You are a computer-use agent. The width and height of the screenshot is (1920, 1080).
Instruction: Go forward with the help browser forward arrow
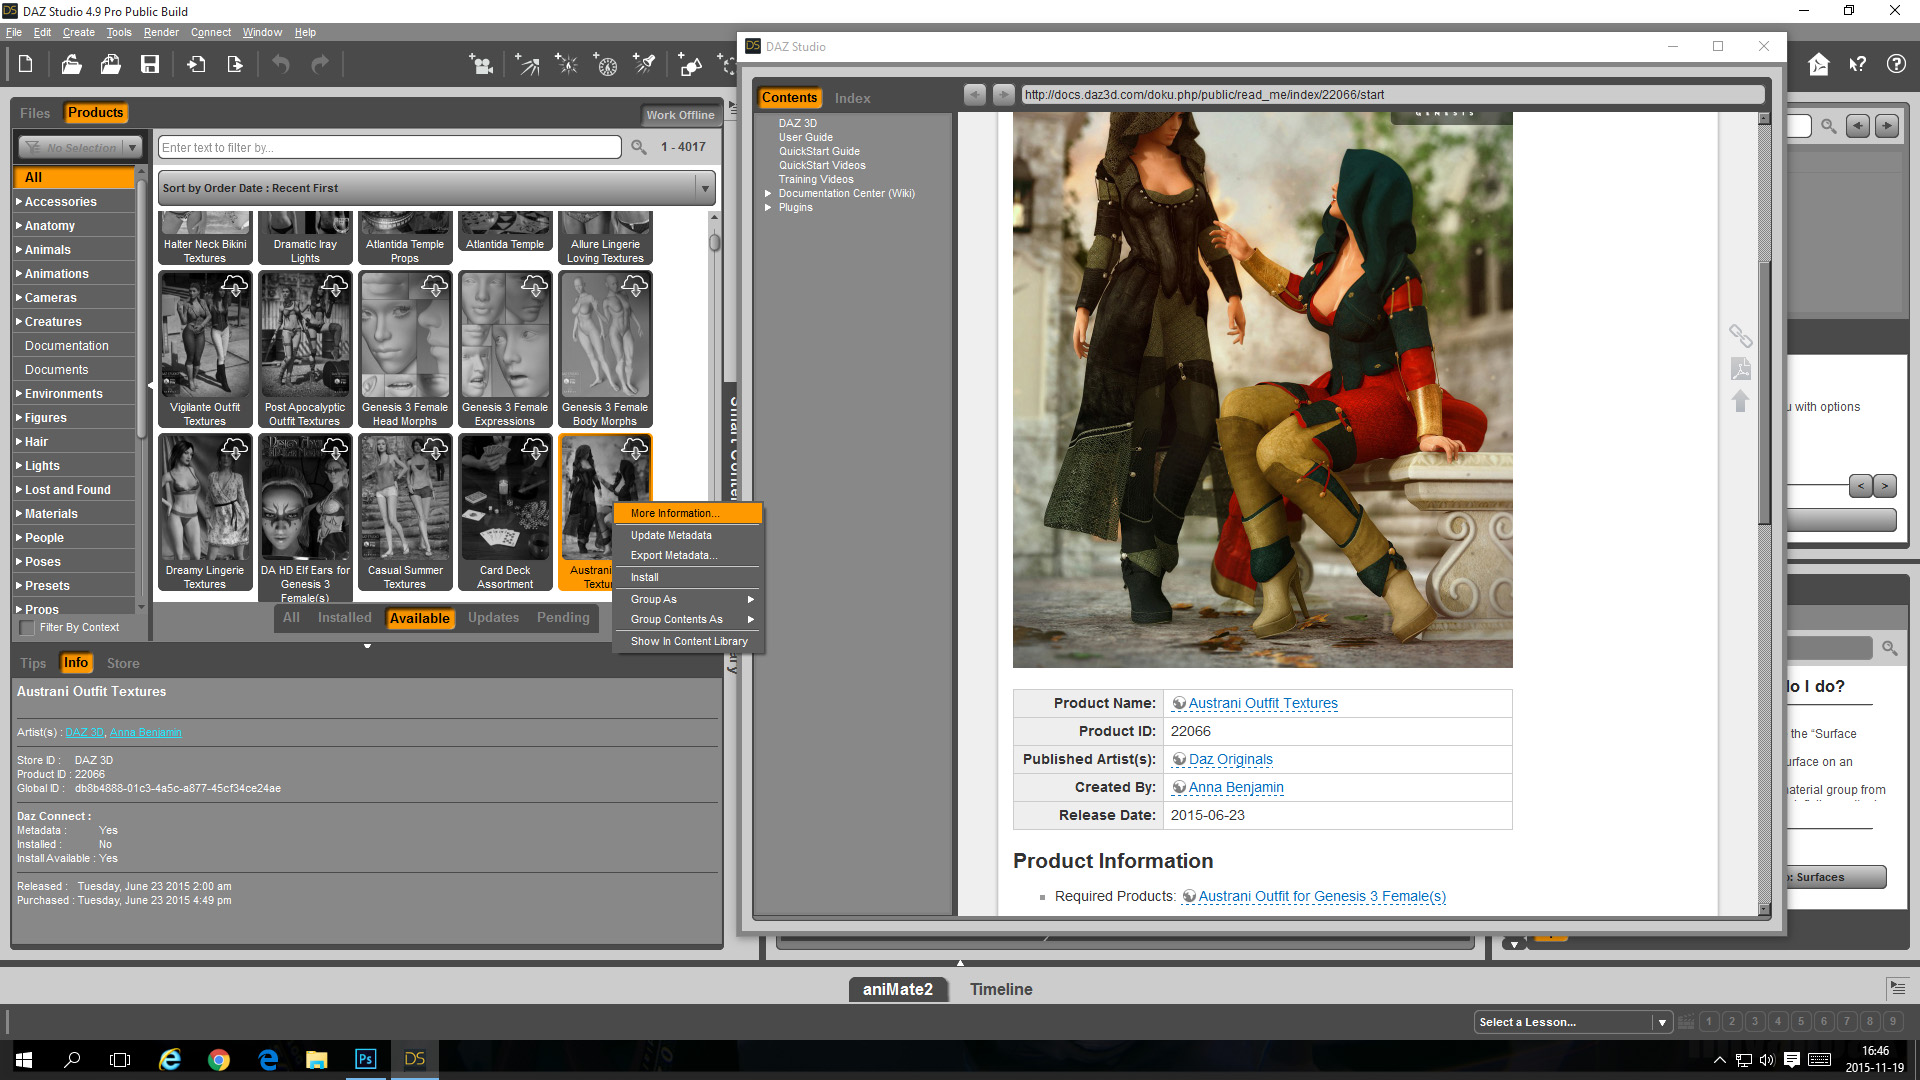pyautogui.click(x=1004, y=95)
